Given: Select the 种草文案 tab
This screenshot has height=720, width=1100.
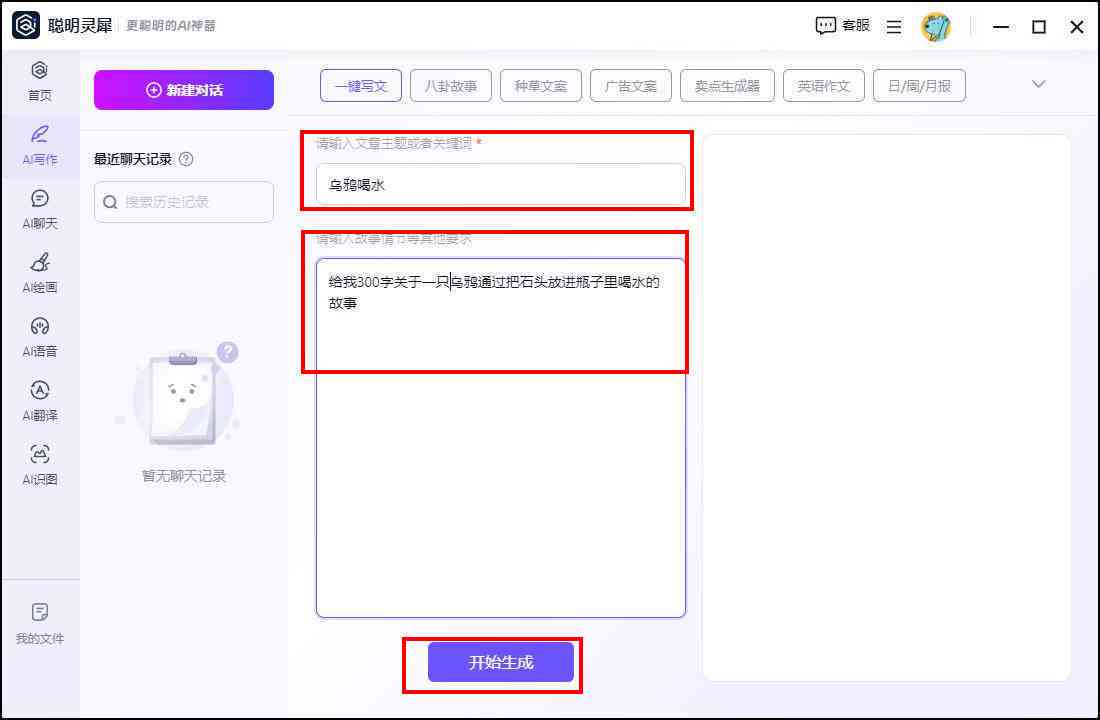Looking at the screenshot, I should 540,86.
